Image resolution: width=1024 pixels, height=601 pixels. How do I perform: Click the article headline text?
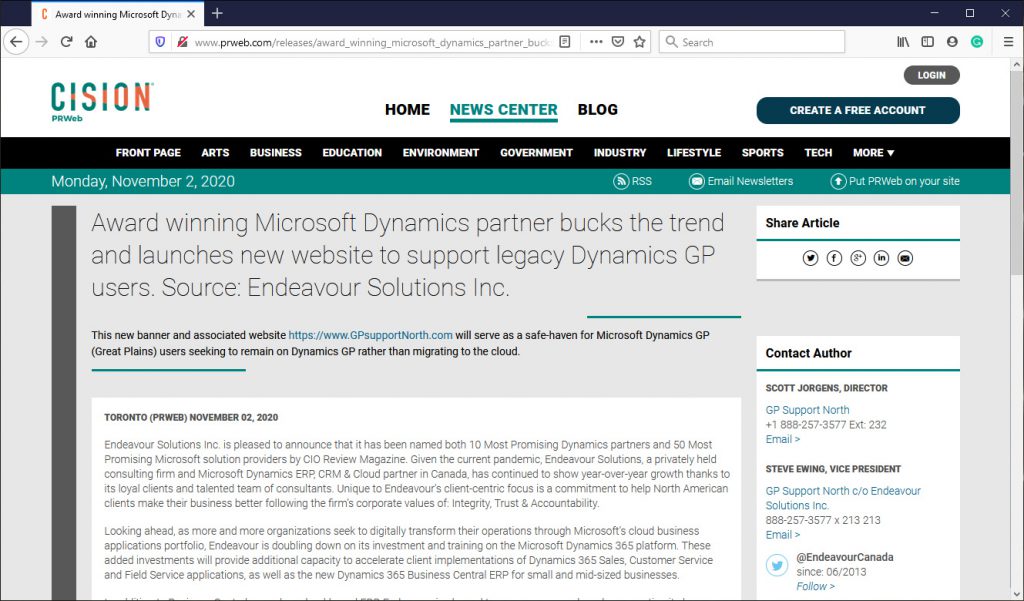[408, 255]
